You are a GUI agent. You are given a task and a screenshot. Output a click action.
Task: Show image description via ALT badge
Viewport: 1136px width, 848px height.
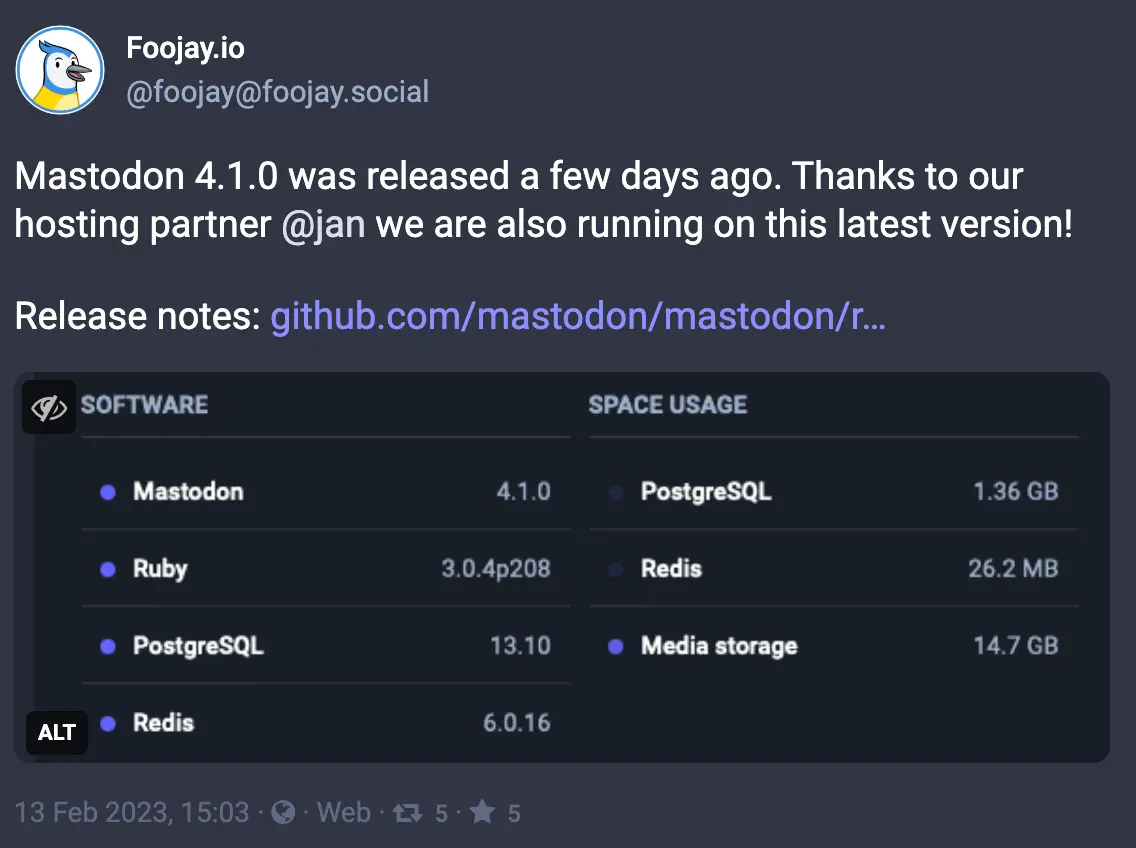point(57,732)
